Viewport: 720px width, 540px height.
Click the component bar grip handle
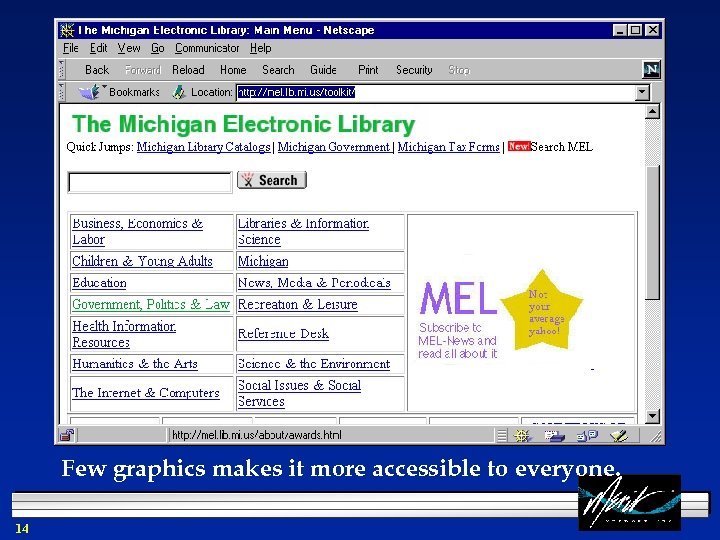click(x=502, y=435)
